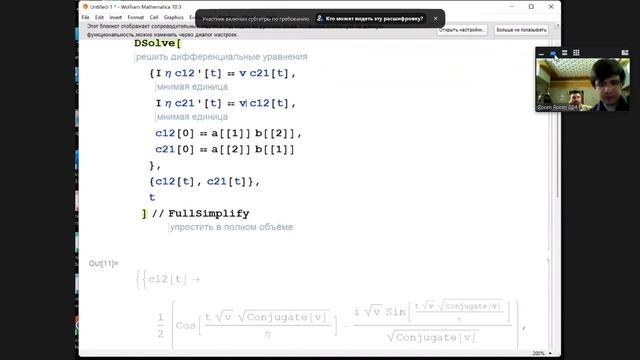Select active speaker thumbnail view icon
This screenshot has width=640, height=360.
[553, 53]
